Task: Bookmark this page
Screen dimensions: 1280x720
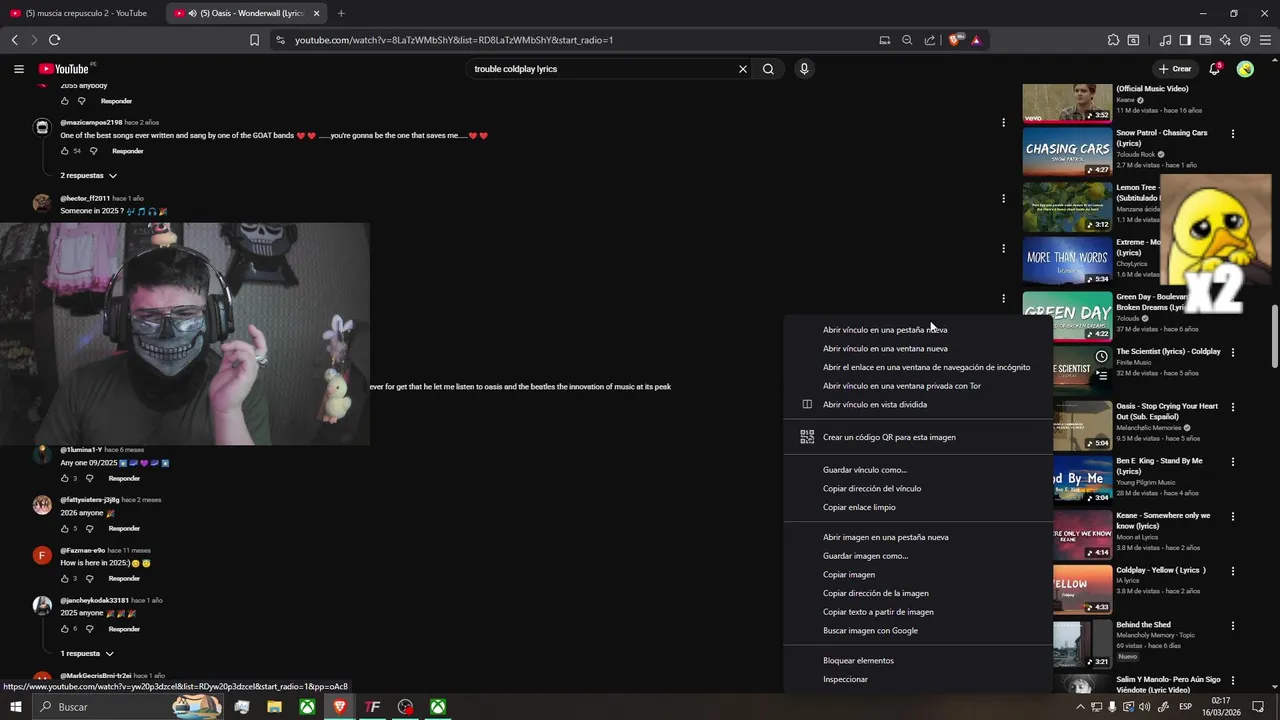Action: [x=254, y=40]
